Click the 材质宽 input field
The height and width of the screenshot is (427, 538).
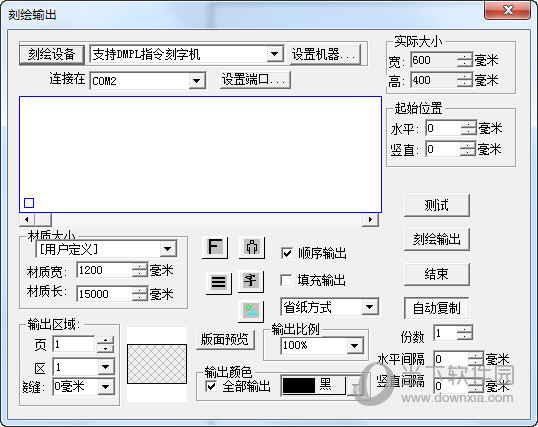click(105, 270)
